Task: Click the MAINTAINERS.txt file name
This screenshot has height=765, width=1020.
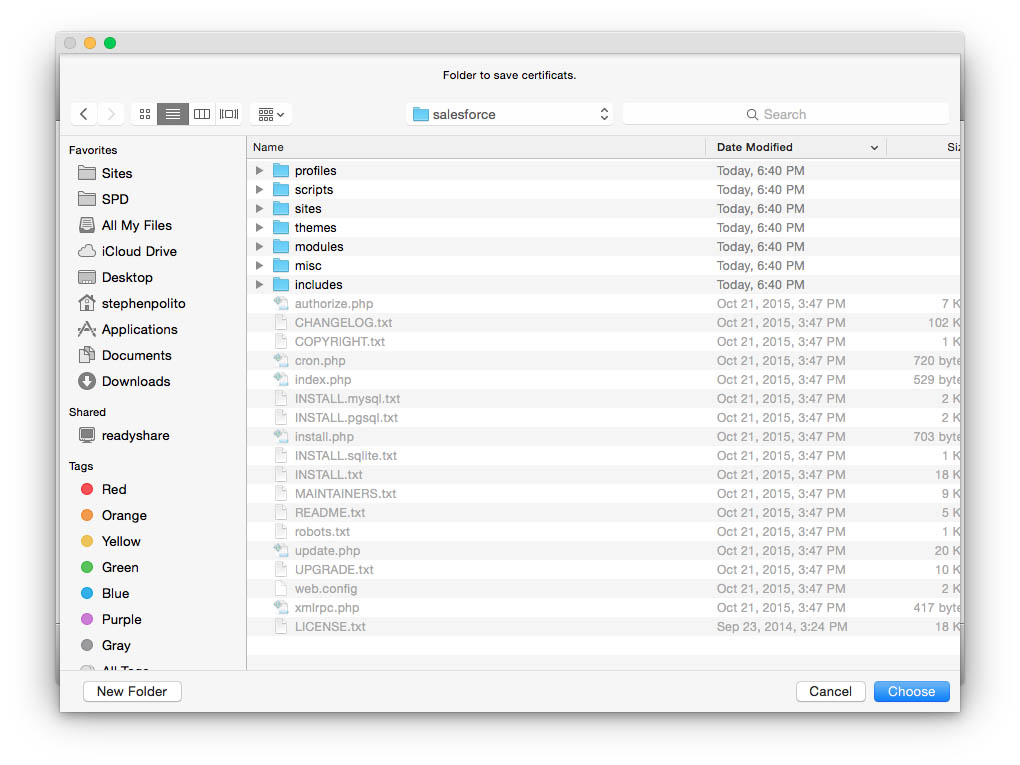Action: [x=345, y=494]
